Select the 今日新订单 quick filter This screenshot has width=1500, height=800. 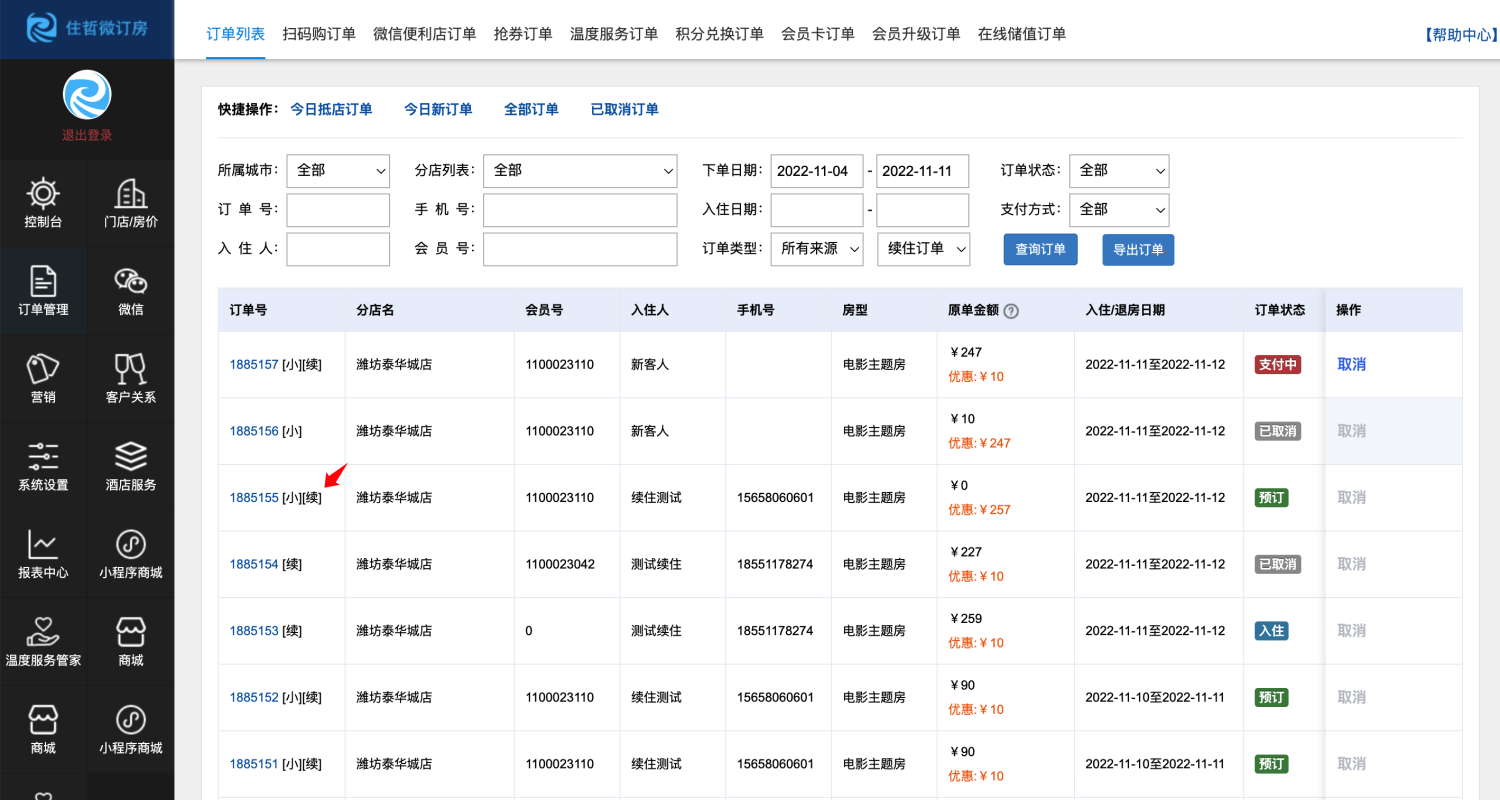[x=438, y=109]
